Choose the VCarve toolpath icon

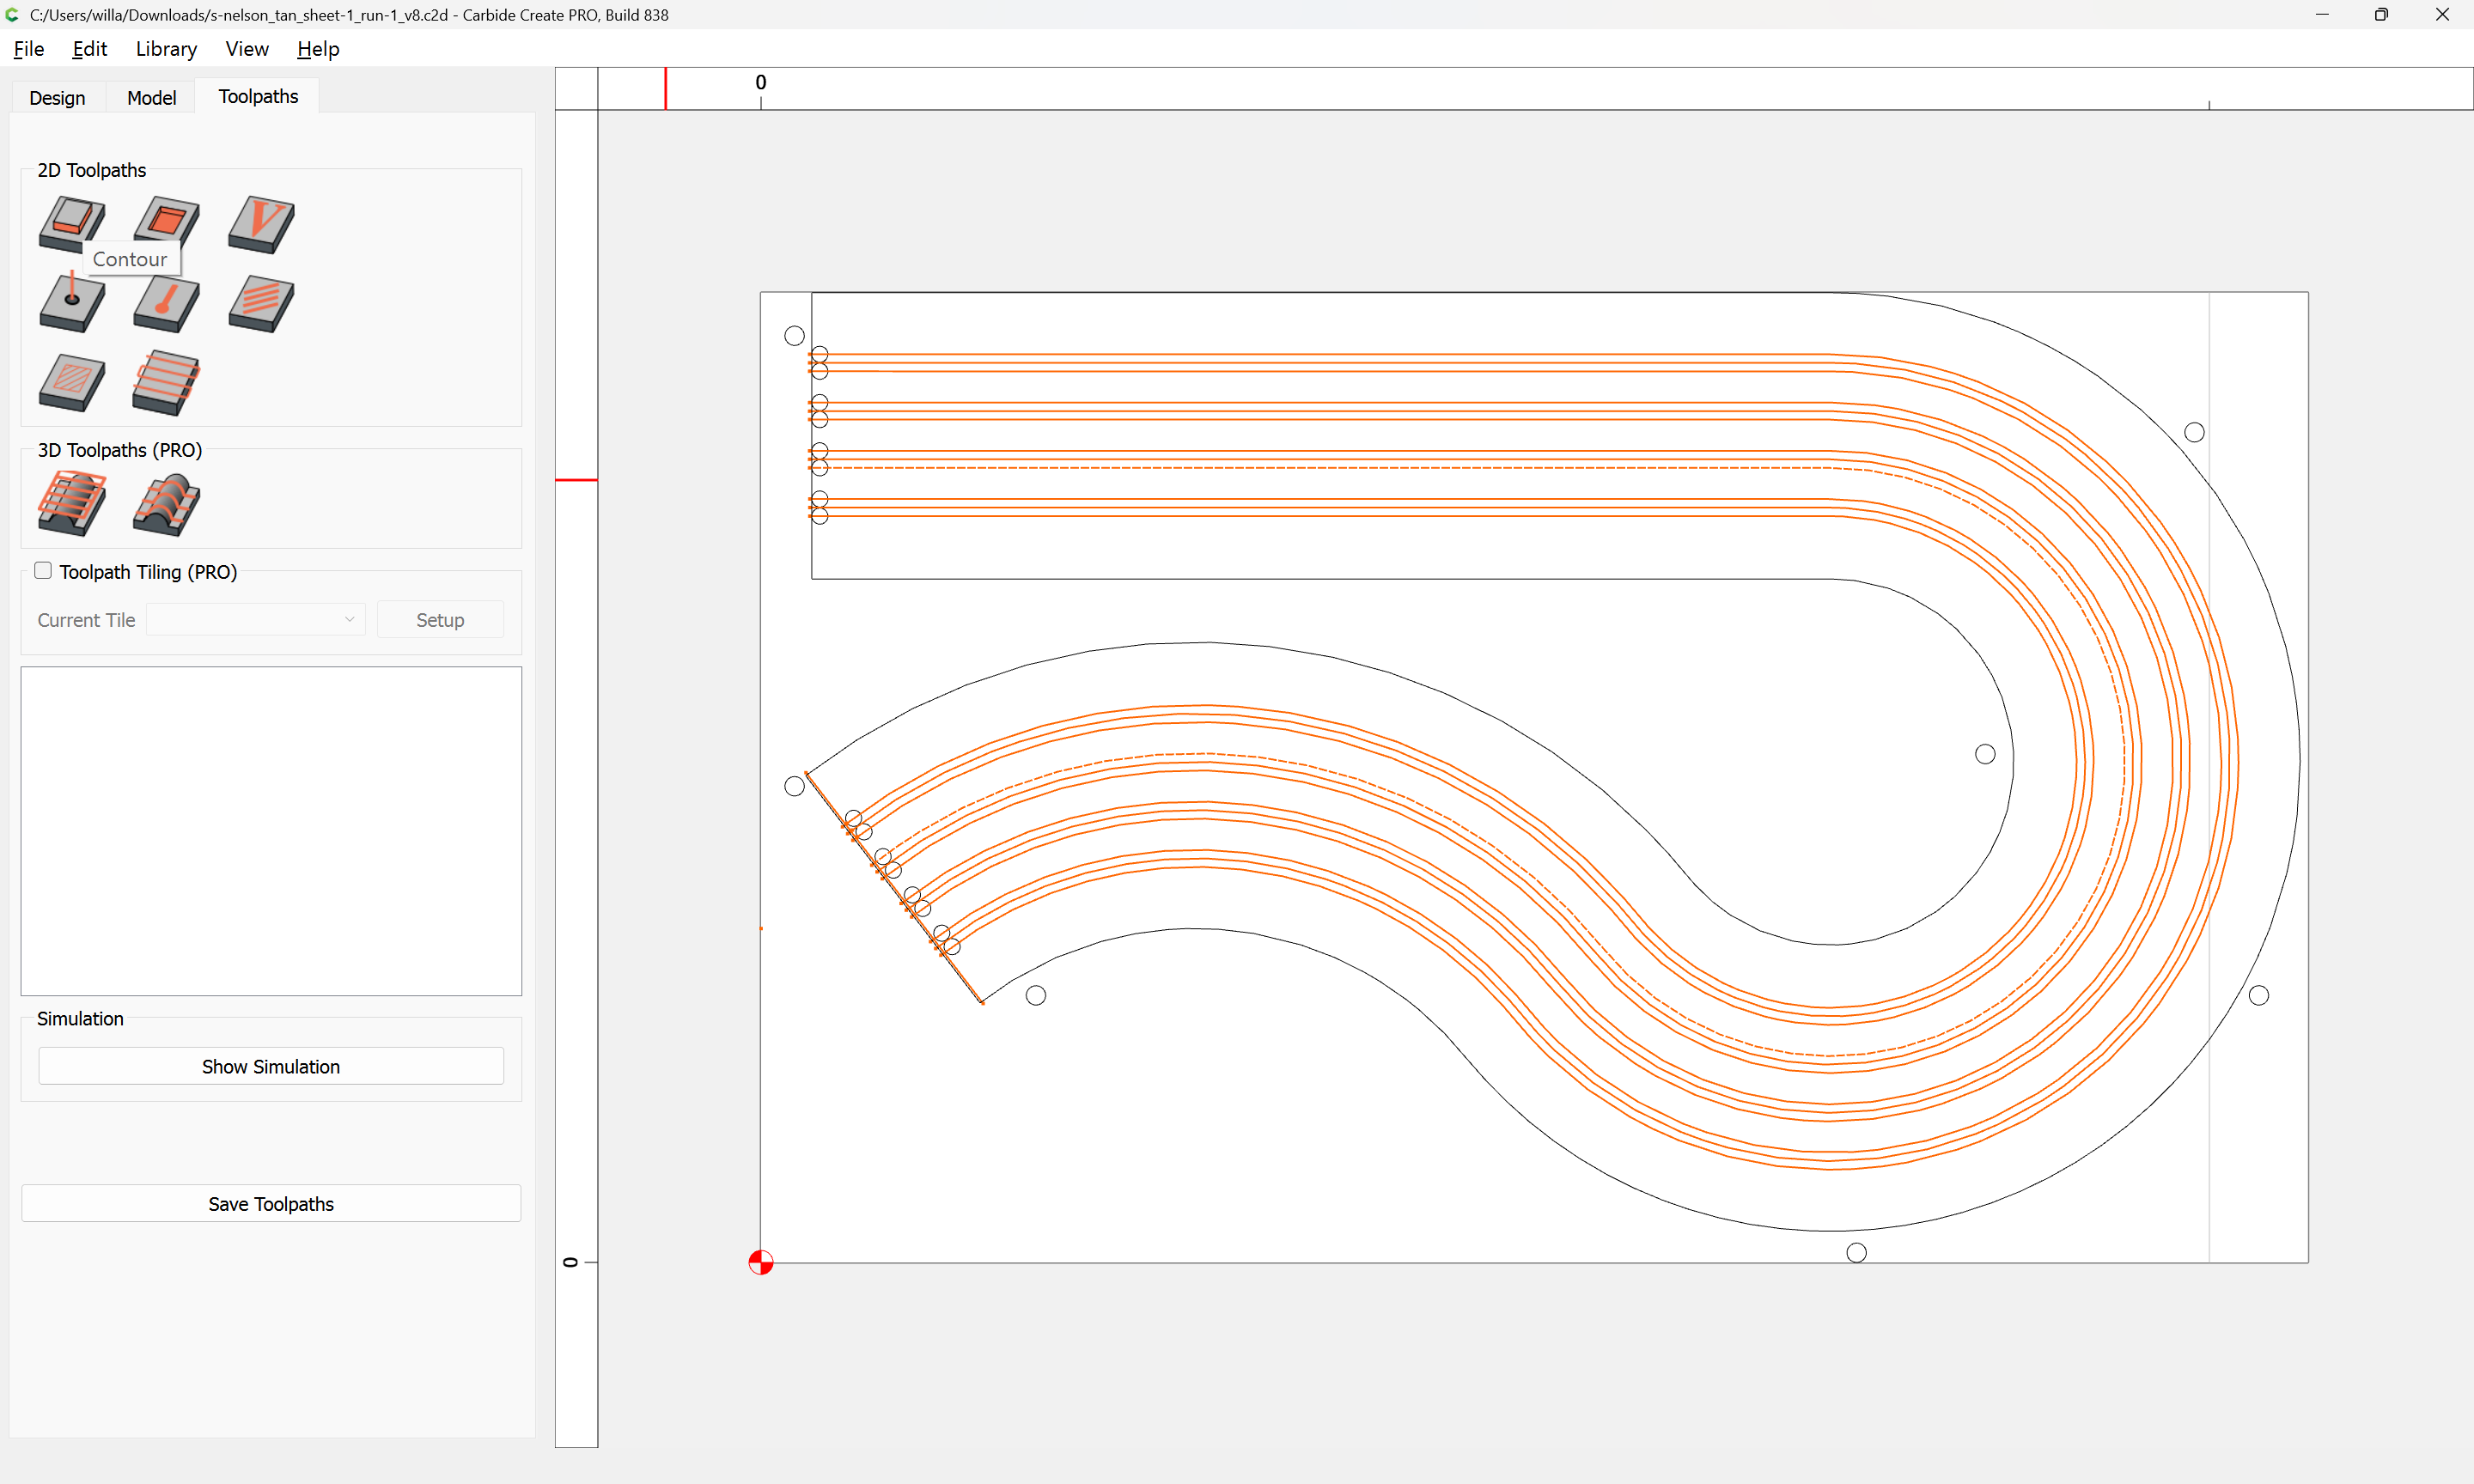pyautogui.click(x=261, y=222)
